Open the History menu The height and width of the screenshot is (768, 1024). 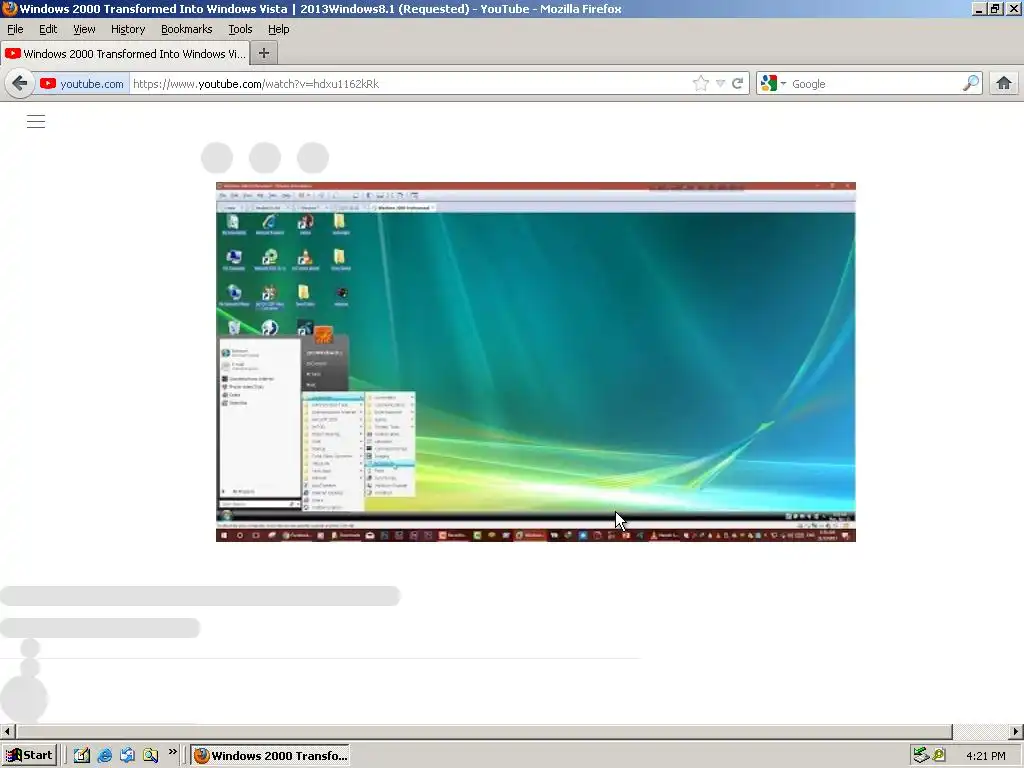click(x=128, y=29)
